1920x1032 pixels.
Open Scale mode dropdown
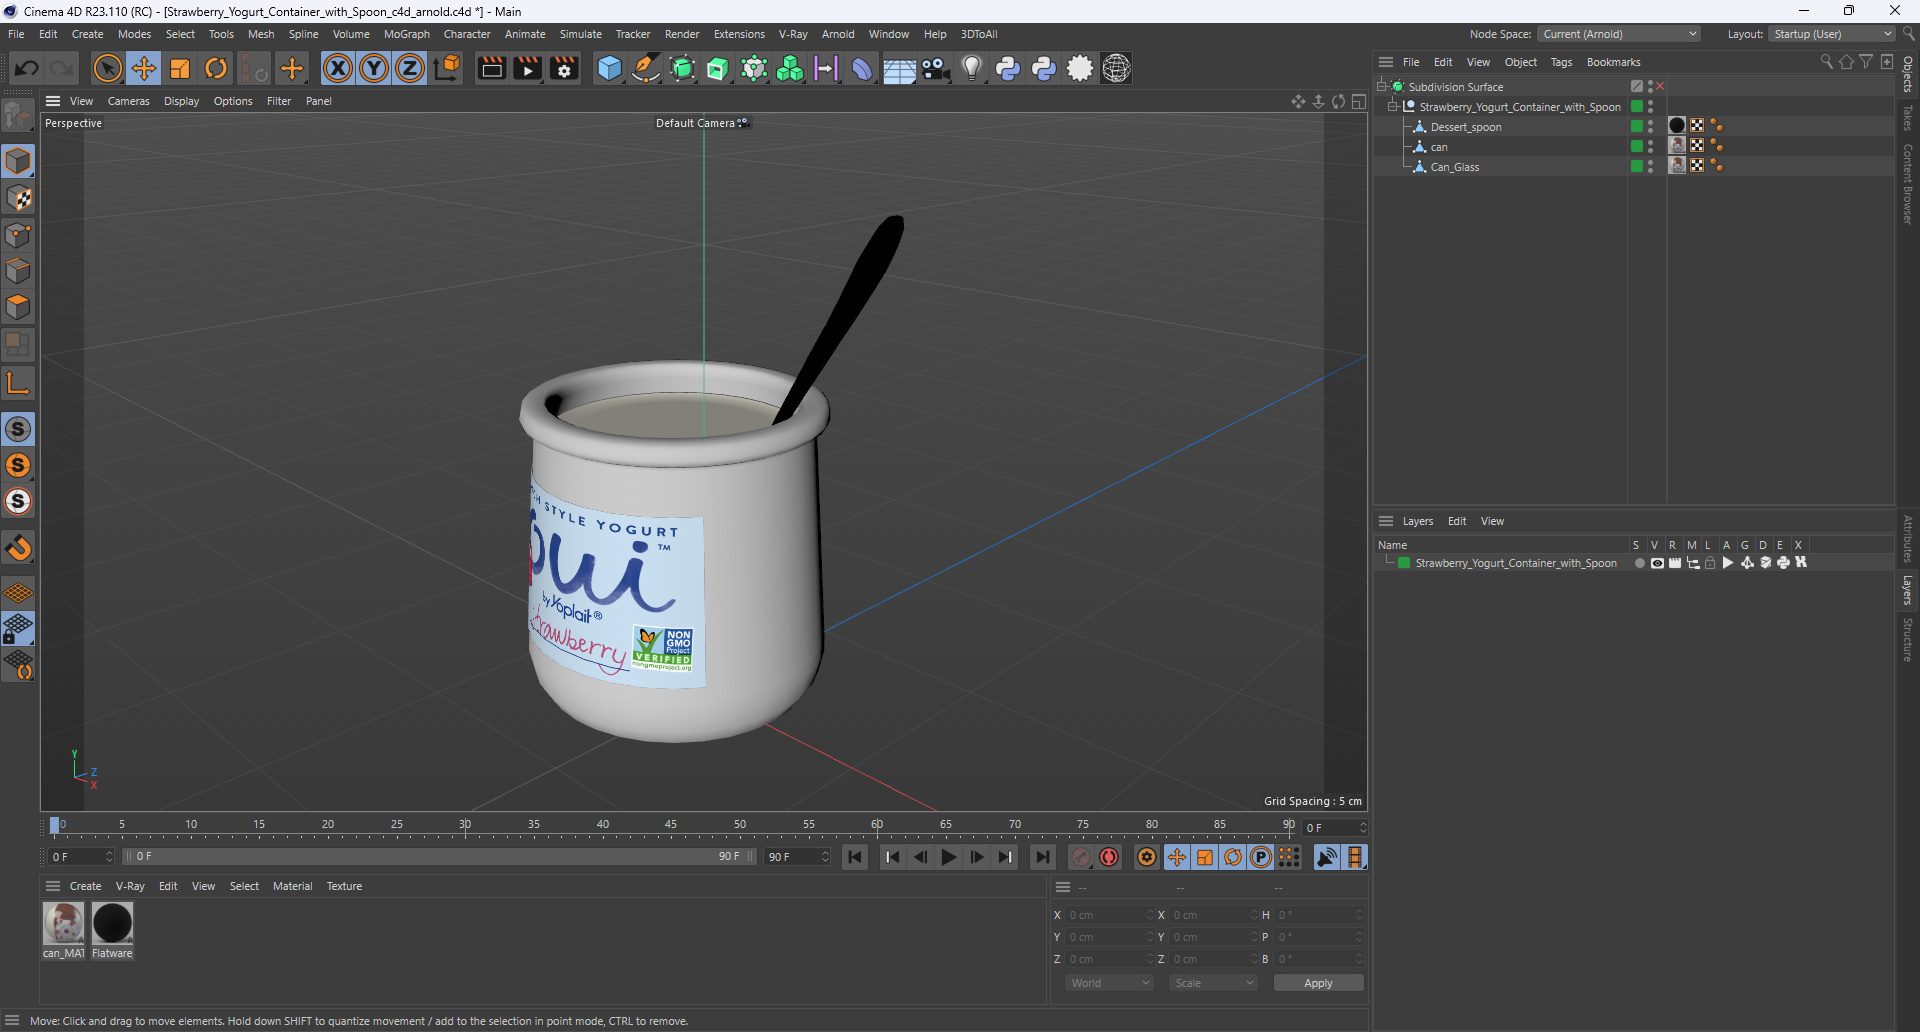pos(1212,983)
